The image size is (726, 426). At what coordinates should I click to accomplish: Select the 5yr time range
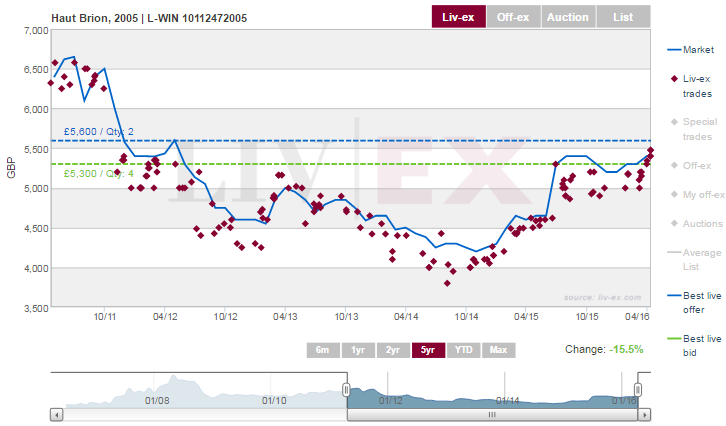(x=428, y=350)
